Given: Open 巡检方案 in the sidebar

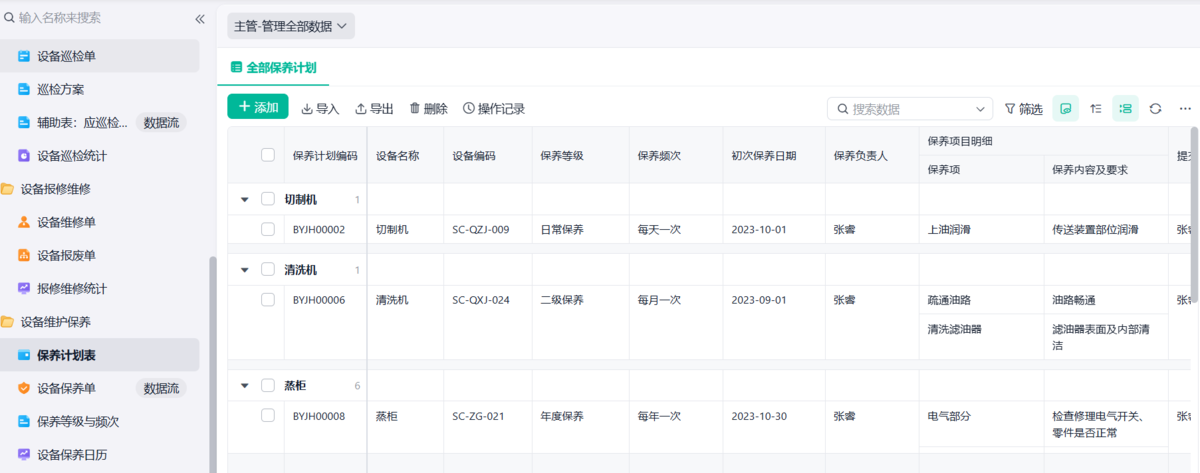Looking at the screenshot, I should 100,89.
